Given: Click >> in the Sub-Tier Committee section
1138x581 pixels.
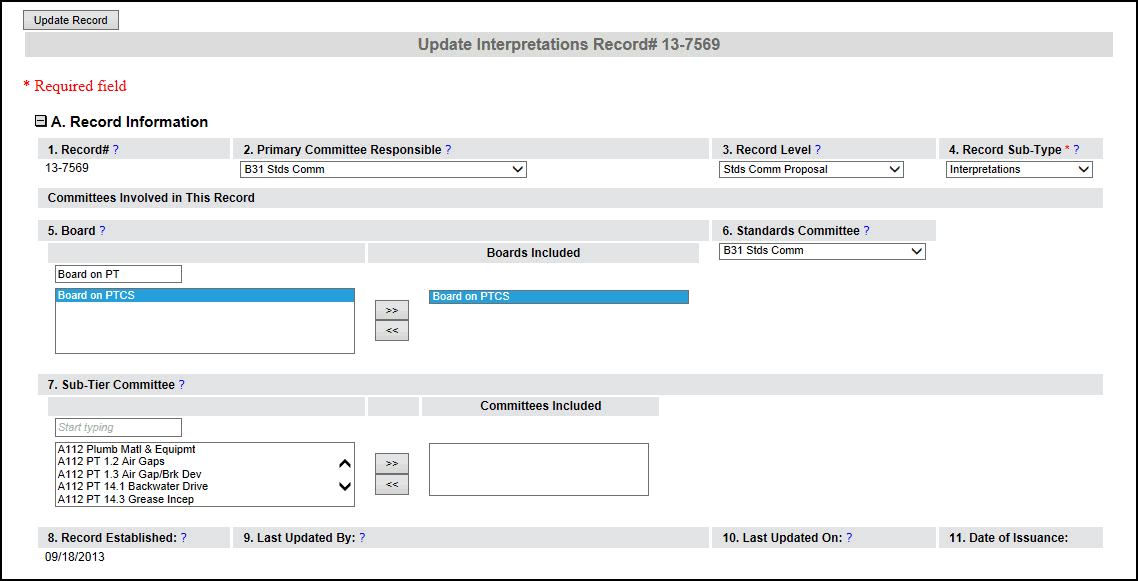Looking at the screenshot, I should (391, 463).
